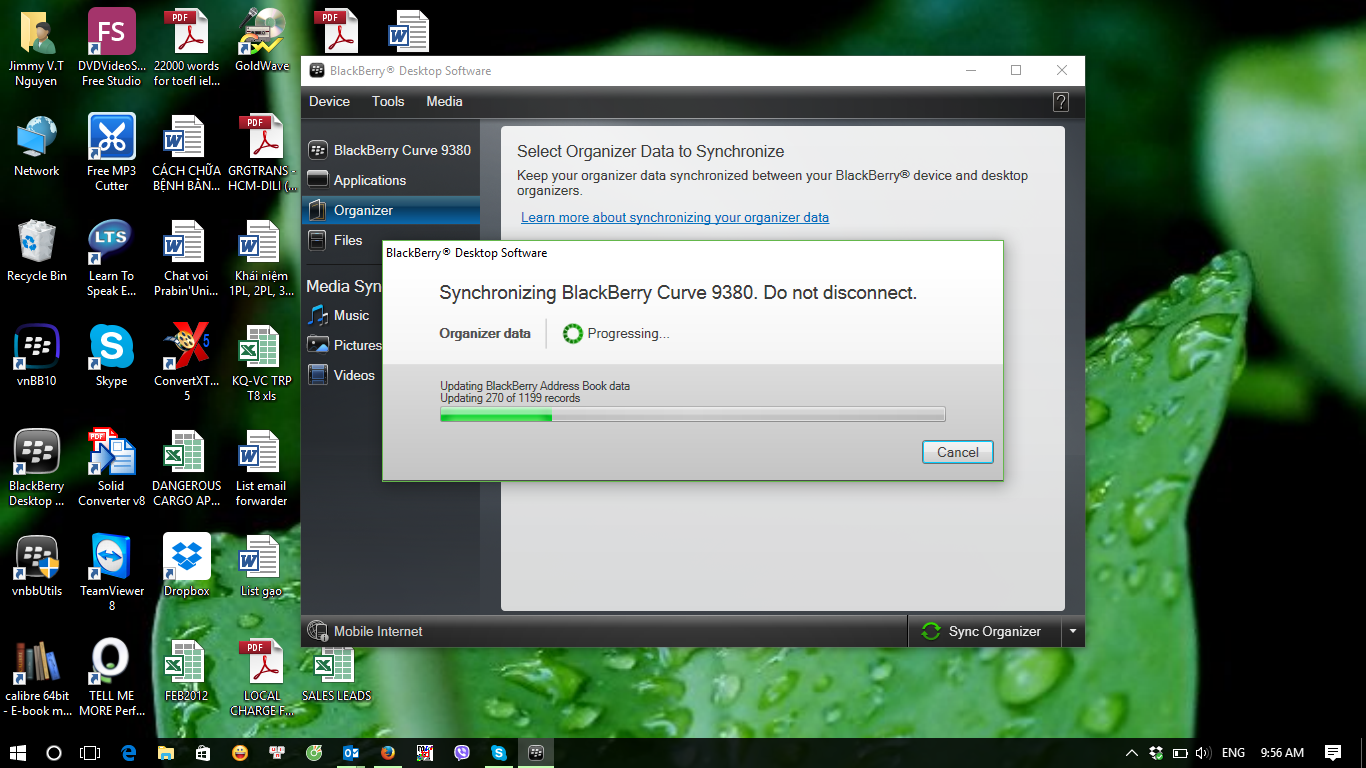Launch Learn To Speak English shortcut

pyautogui.click(x=112, y=257)
